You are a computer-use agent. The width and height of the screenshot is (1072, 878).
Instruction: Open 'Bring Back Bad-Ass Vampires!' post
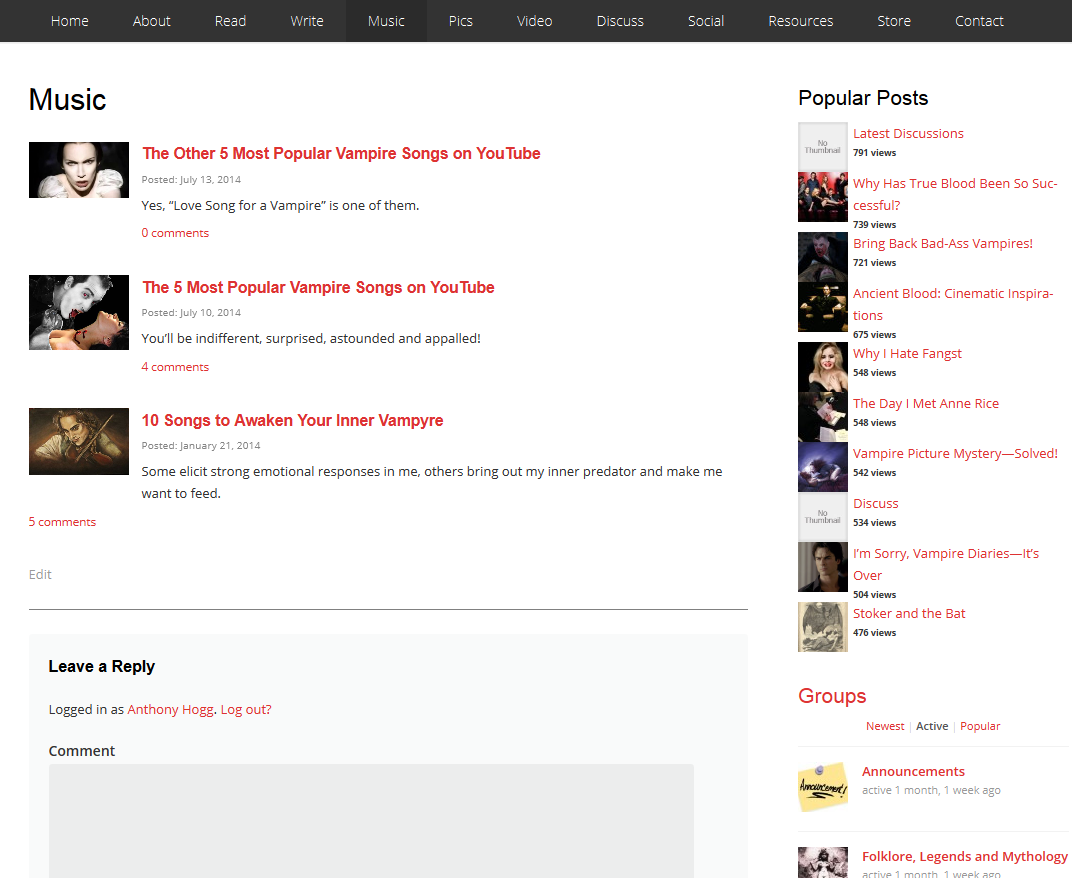pos(943,243)
